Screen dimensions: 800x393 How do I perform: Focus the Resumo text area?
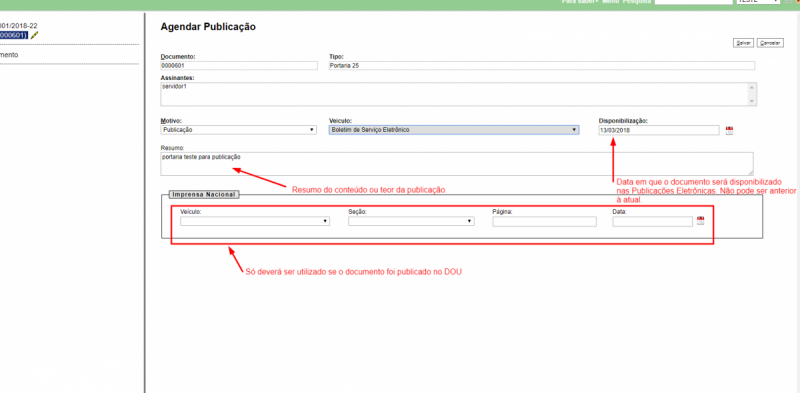click(457, 164)
